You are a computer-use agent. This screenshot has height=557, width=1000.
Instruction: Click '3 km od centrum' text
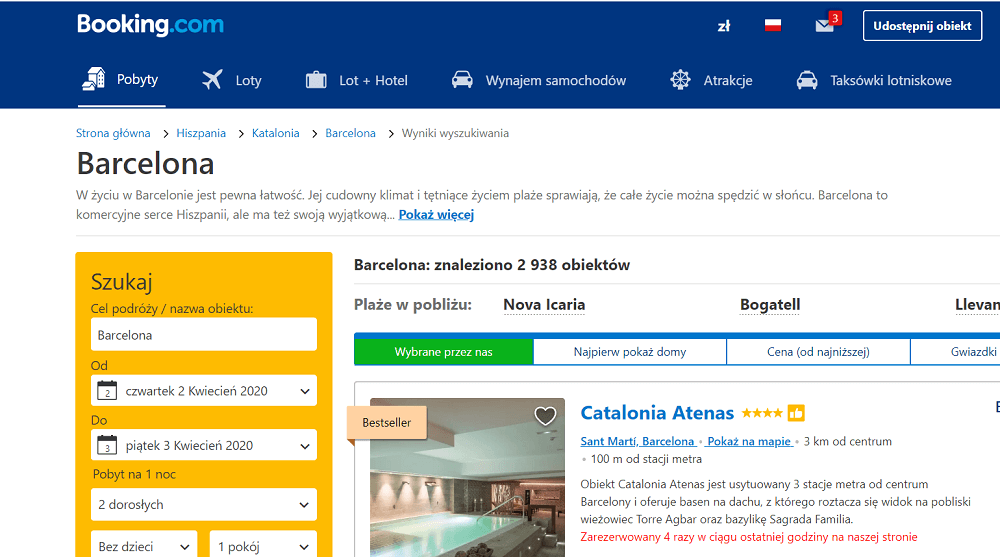[848, 441]
